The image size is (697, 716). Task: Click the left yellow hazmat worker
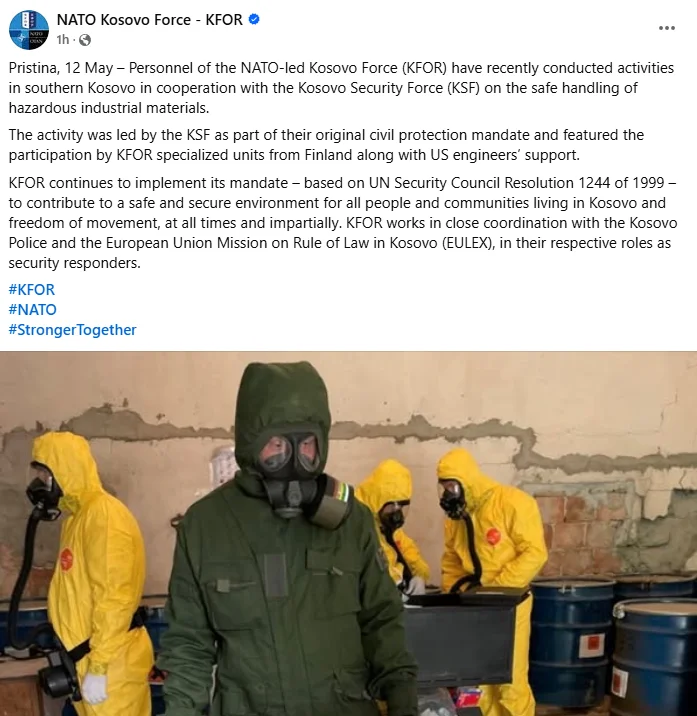tap(84, 573)
